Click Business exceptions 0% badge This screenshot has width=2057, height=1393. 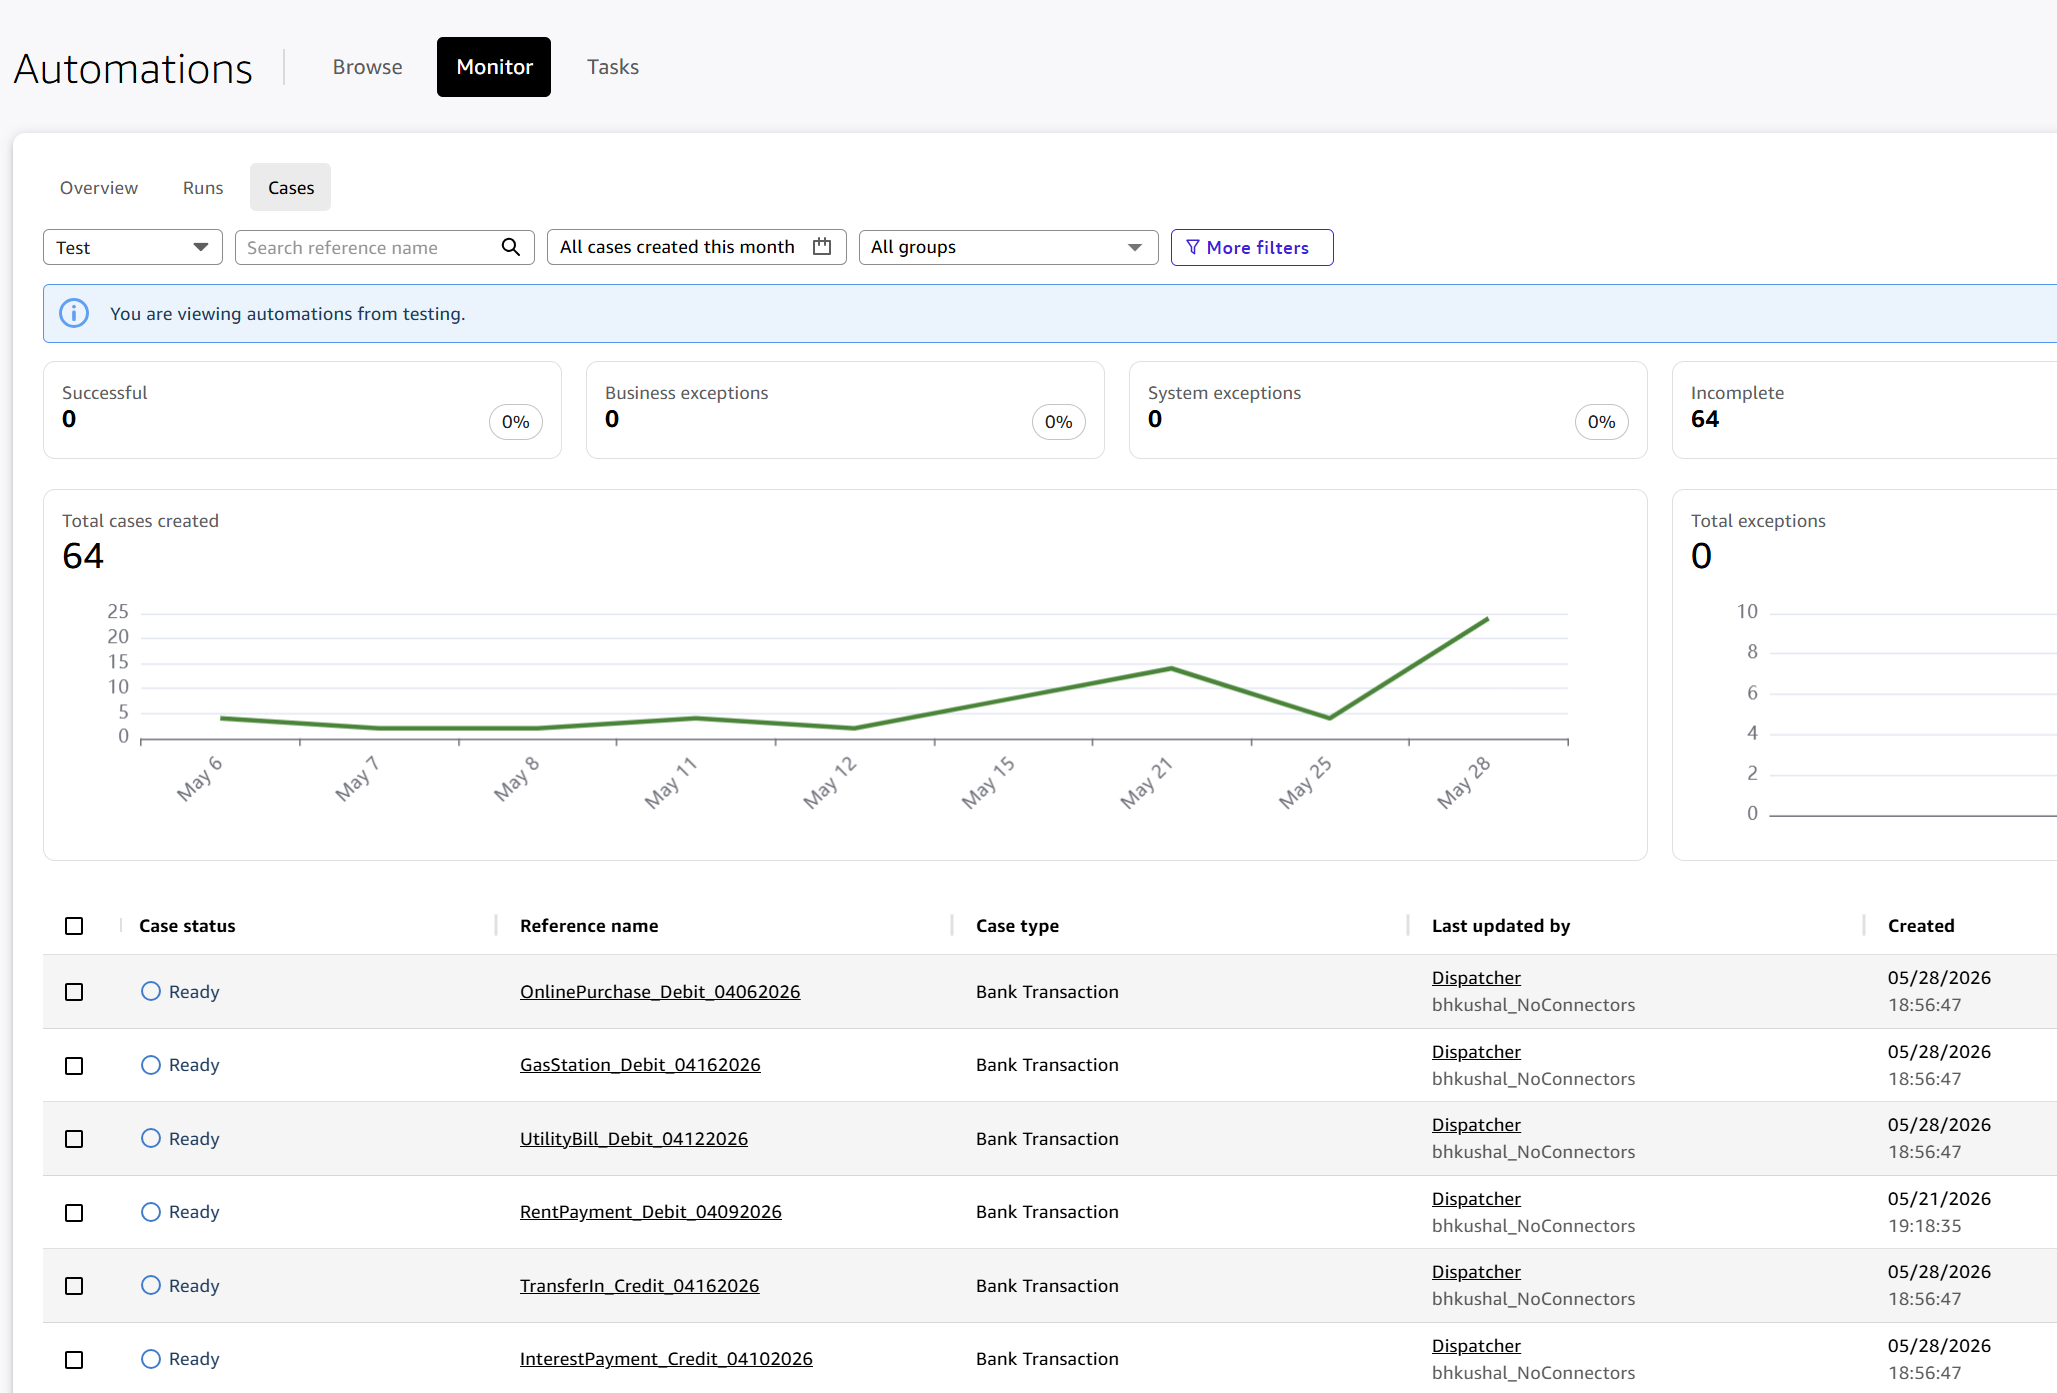click(1059, 422)
